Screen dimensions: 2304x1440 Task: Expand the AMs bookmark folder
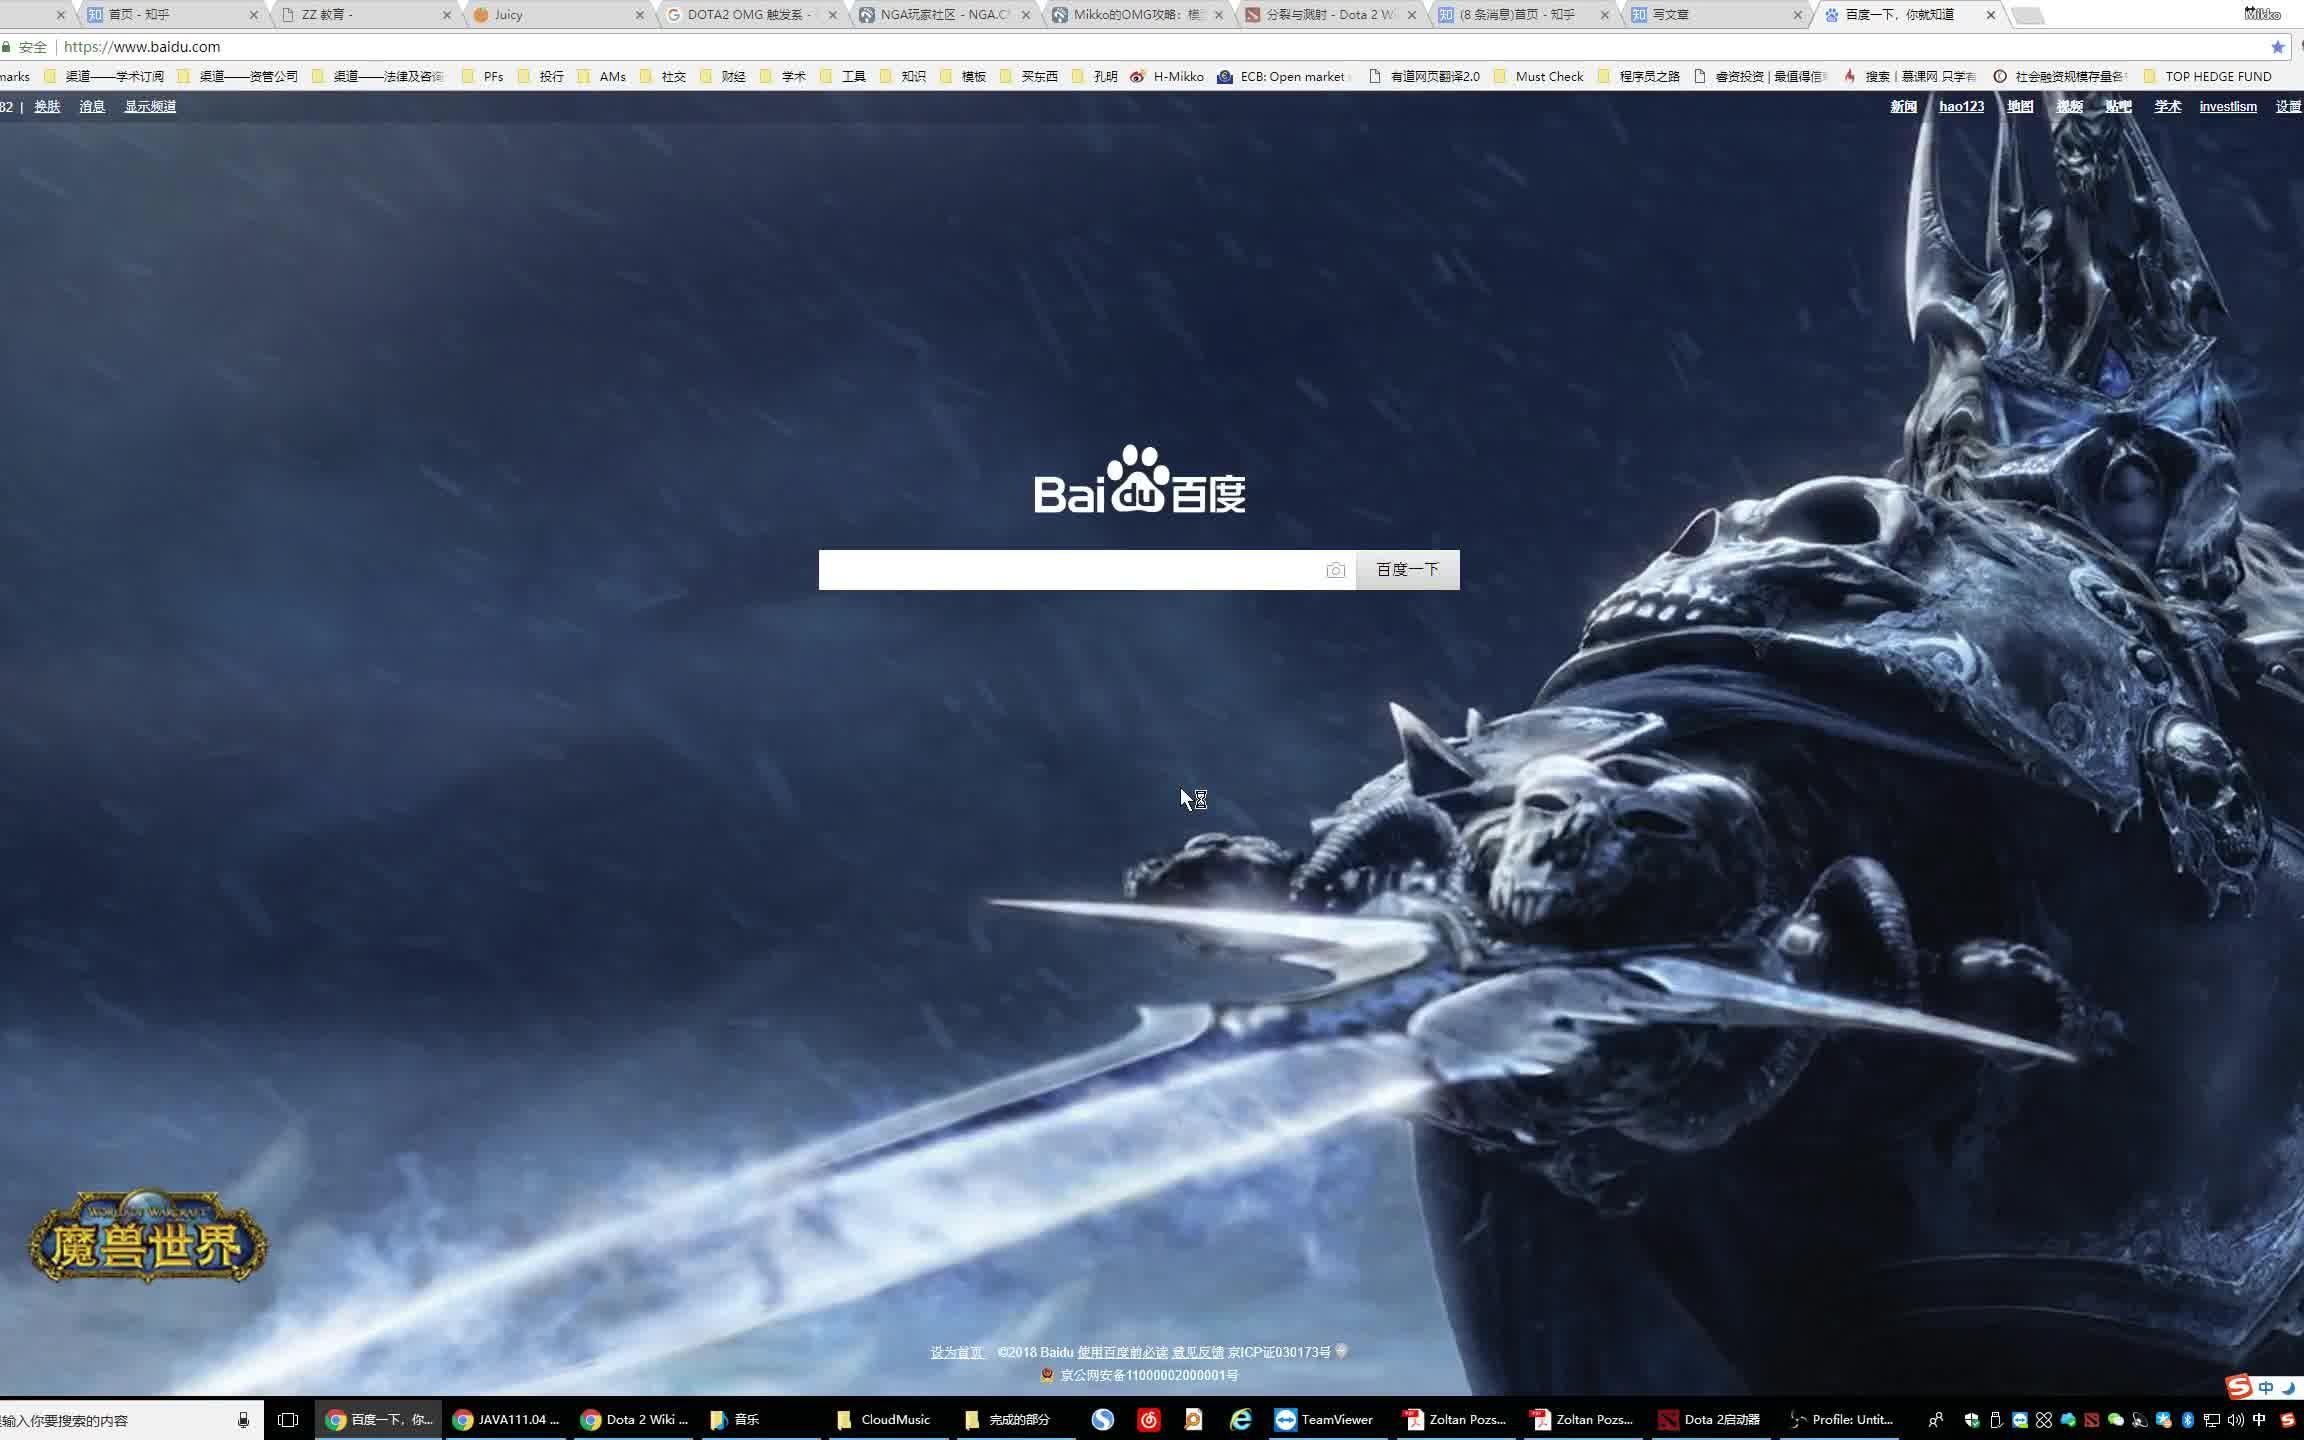(601, 76)
